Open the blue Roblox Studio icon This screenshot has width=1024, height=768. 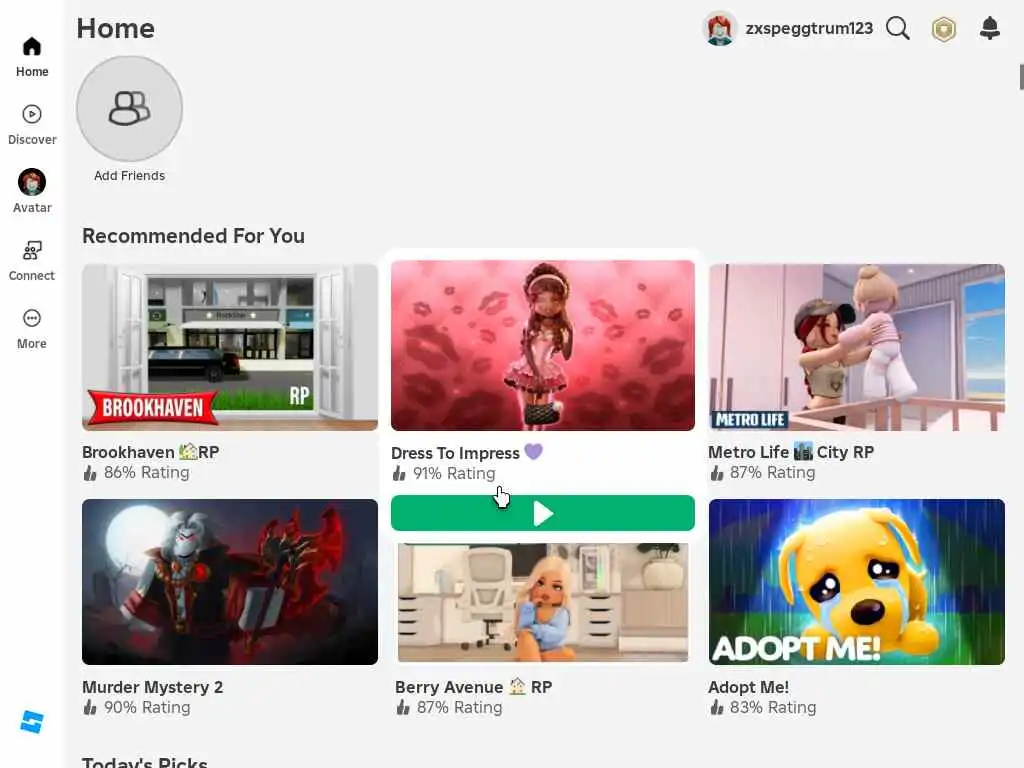31,722
